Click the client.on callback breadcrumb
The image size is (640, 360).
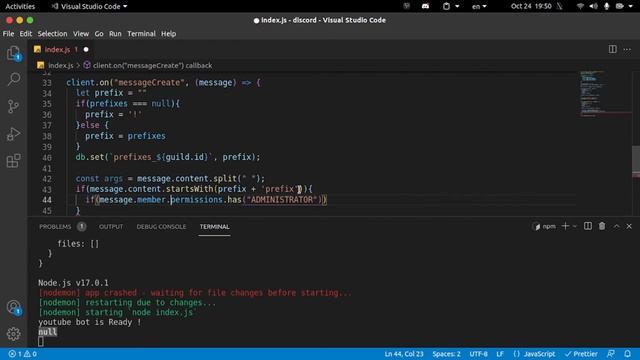click(152, 65)
